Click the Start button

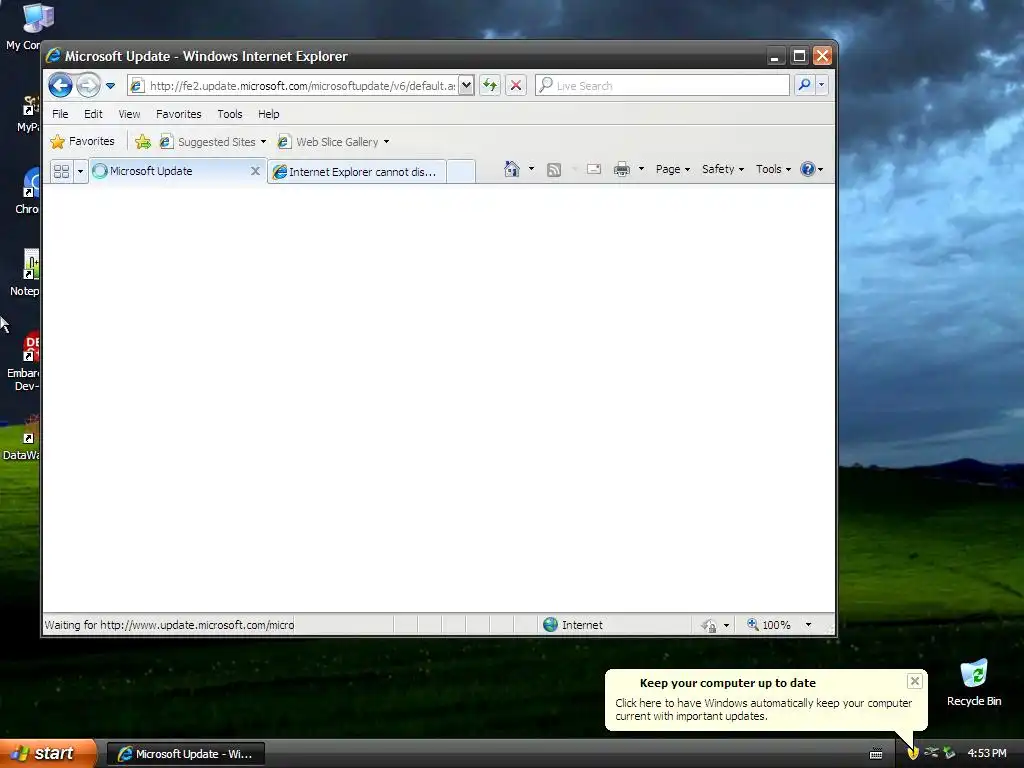click(x=47, y=754)
